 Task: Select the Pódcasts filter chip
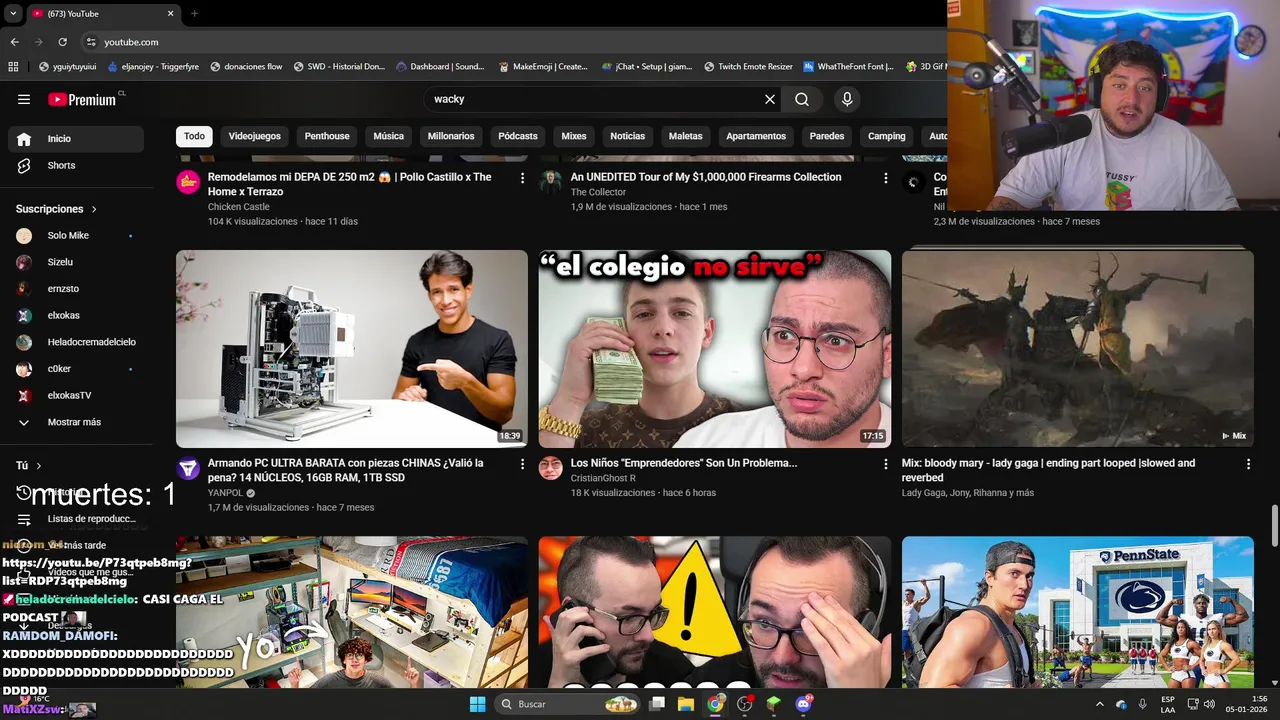(x=518, y=136)
